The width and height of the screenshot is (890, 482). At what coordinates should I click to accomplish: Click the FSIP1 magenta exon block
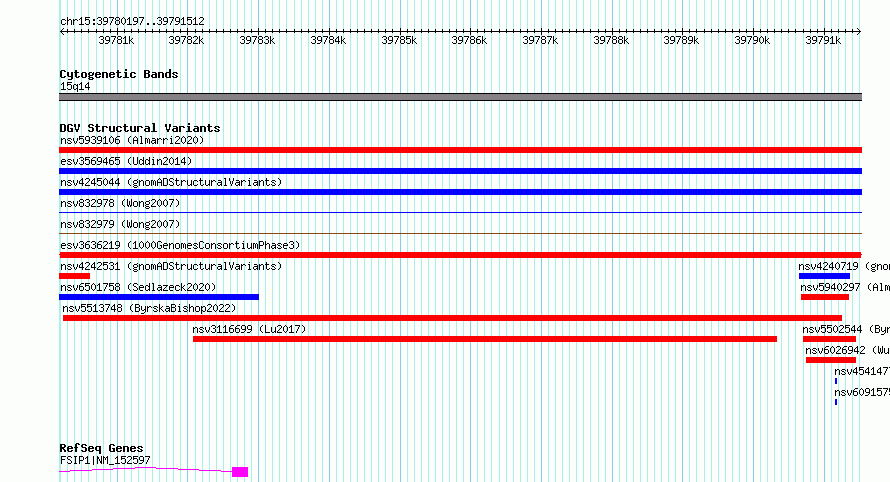pyautogui.click(x=240, y=472)
